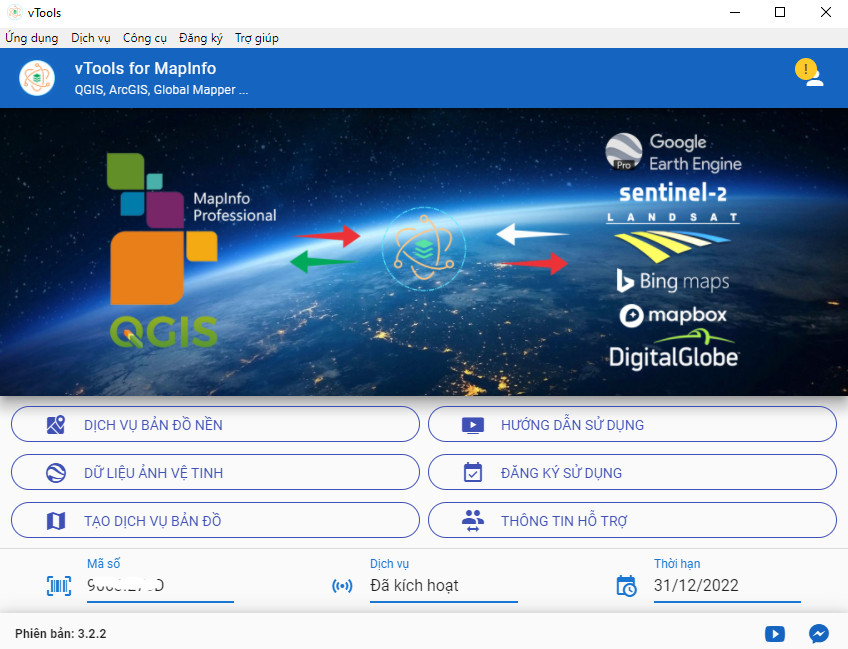Image resolution: width=848 pixels, height=649 pixels.
Task: Click the Phiên bản: 3.2.2 version text
Action: [61, 634]
